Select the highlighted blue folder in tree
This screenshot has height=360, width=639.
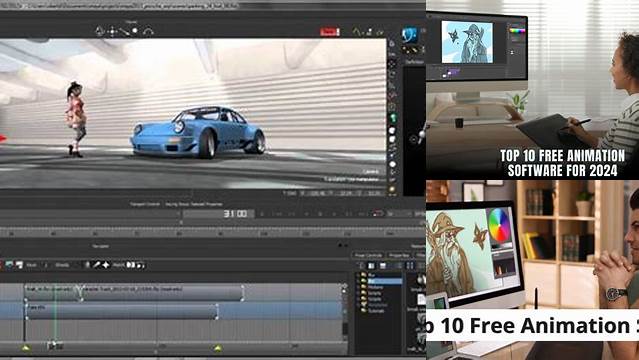point(380,281)
